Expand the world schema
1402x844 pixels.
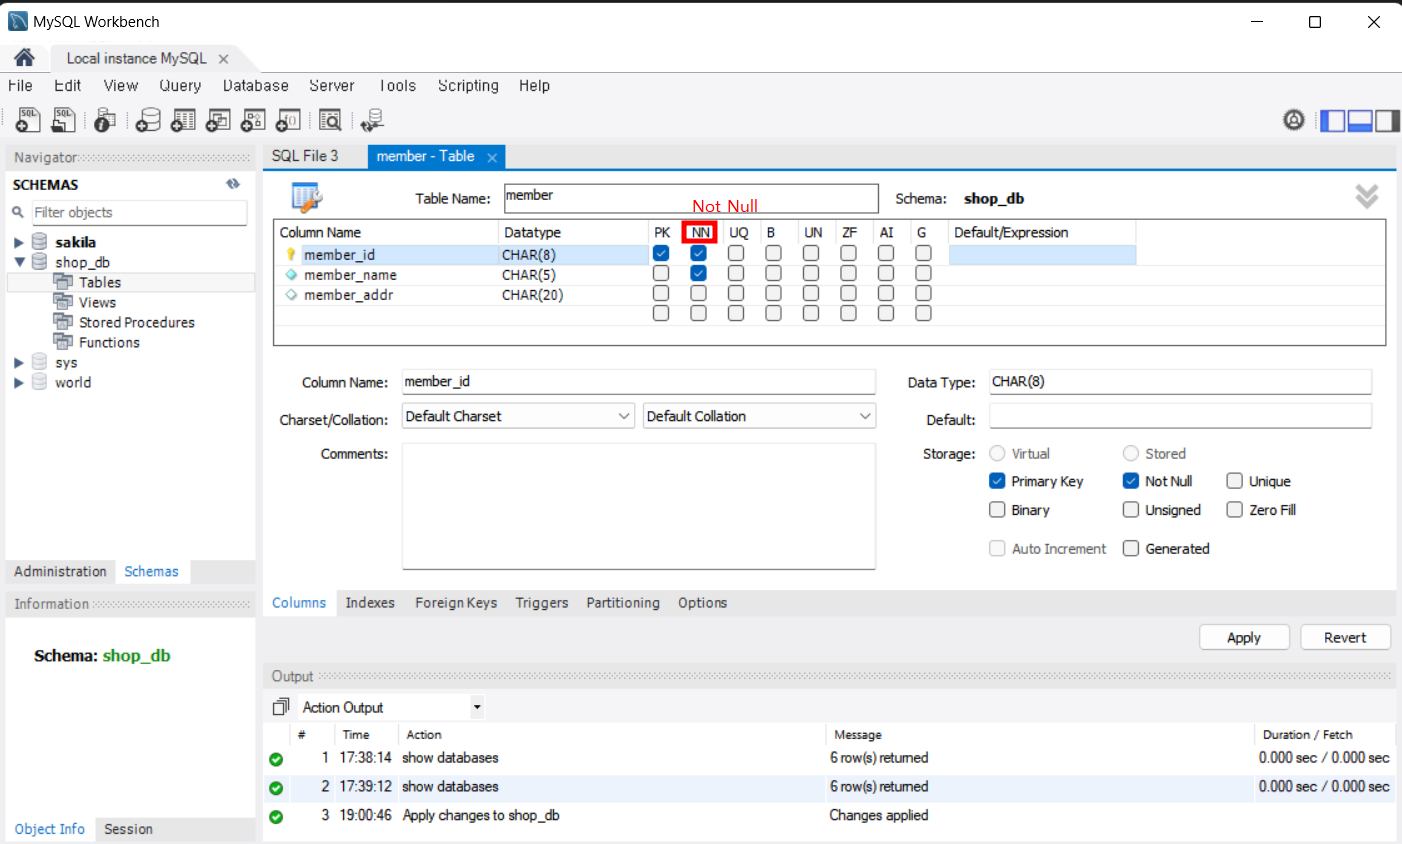(19, 382)
